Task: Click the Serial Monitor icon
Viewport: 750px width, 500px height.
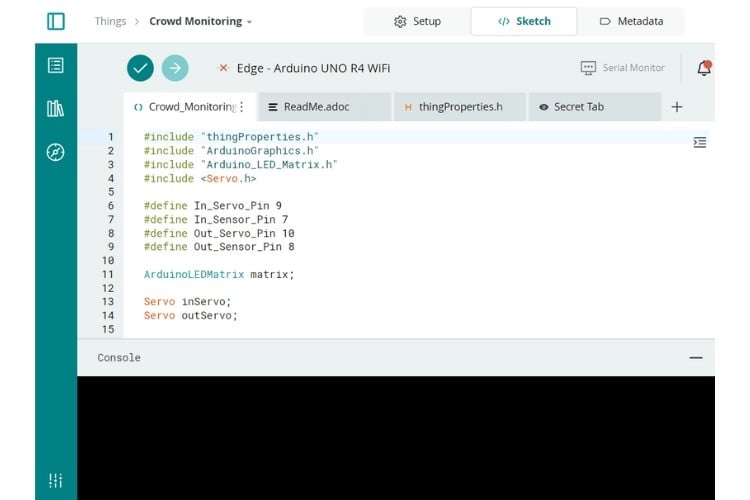Action: click(x=588, y=68)
